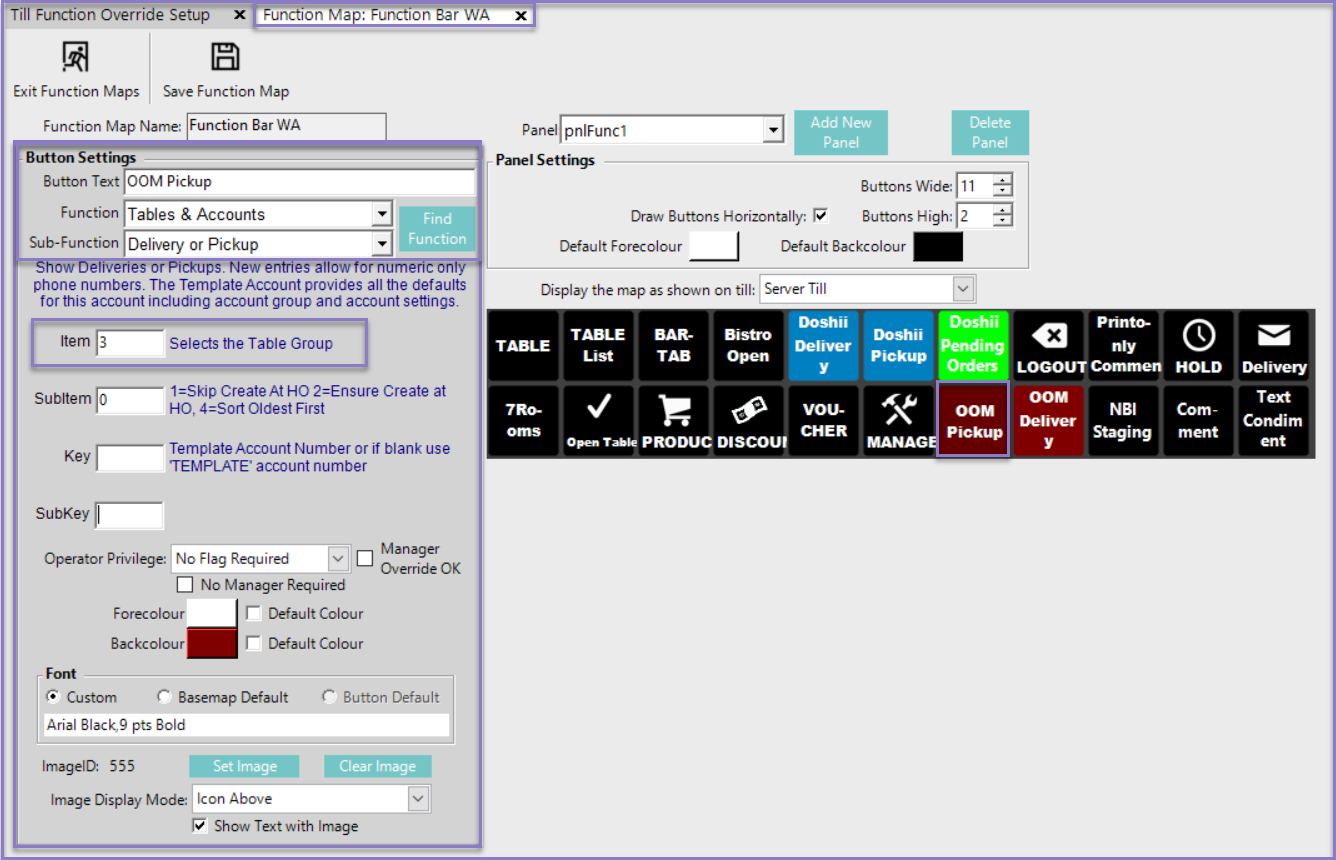The width and height of the screenshot is (1336, 860).
Task: Select the LOGOUT button with backspace icon
Action: pos(1049,346)
